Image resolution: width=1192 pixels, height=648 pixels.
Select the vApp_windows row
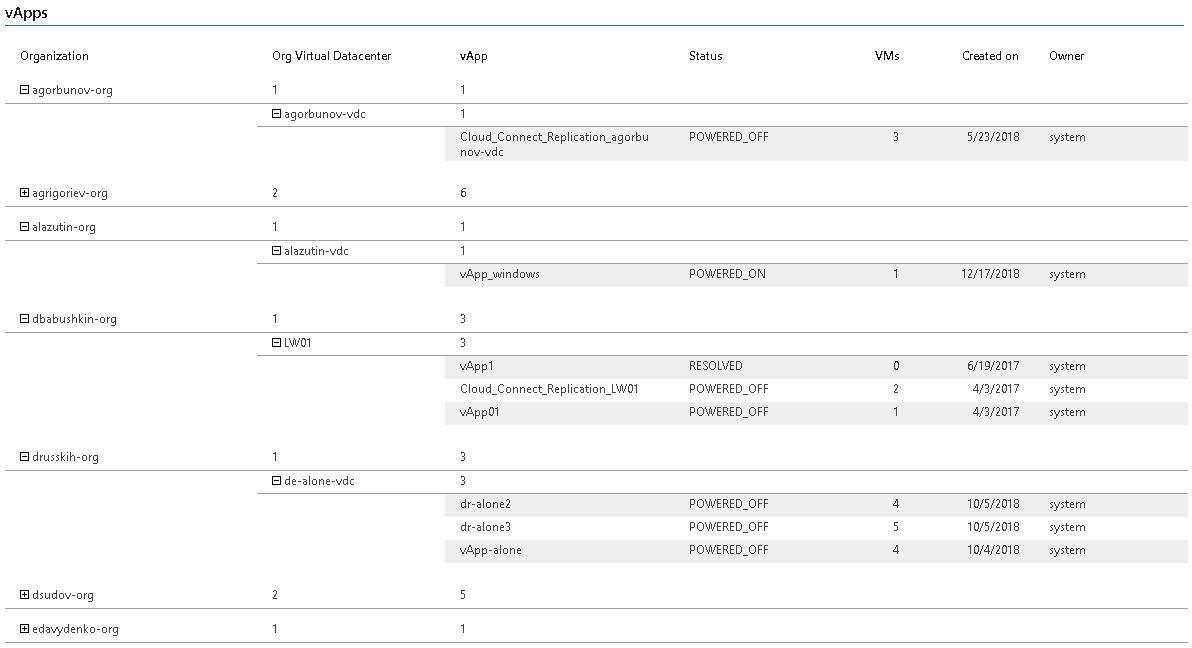tap(500, 274)
